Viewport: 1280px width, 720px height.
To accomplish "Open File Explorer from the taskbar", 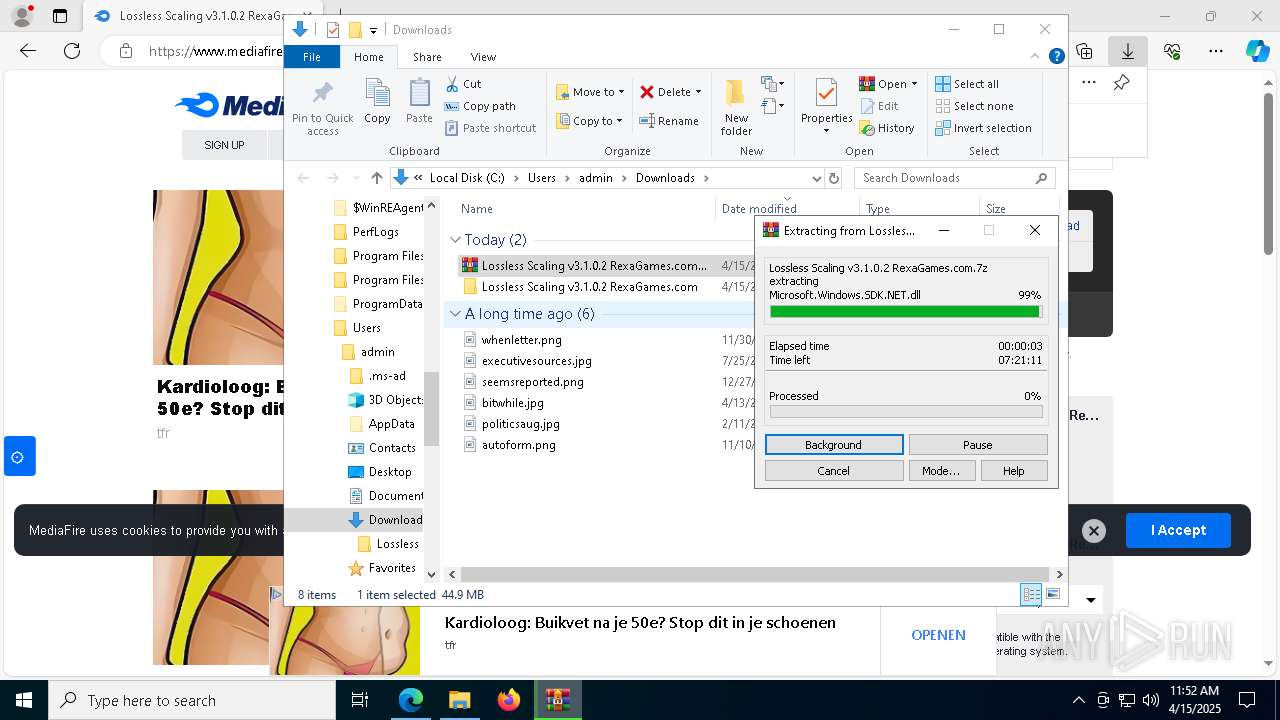I will coord(459,700).
